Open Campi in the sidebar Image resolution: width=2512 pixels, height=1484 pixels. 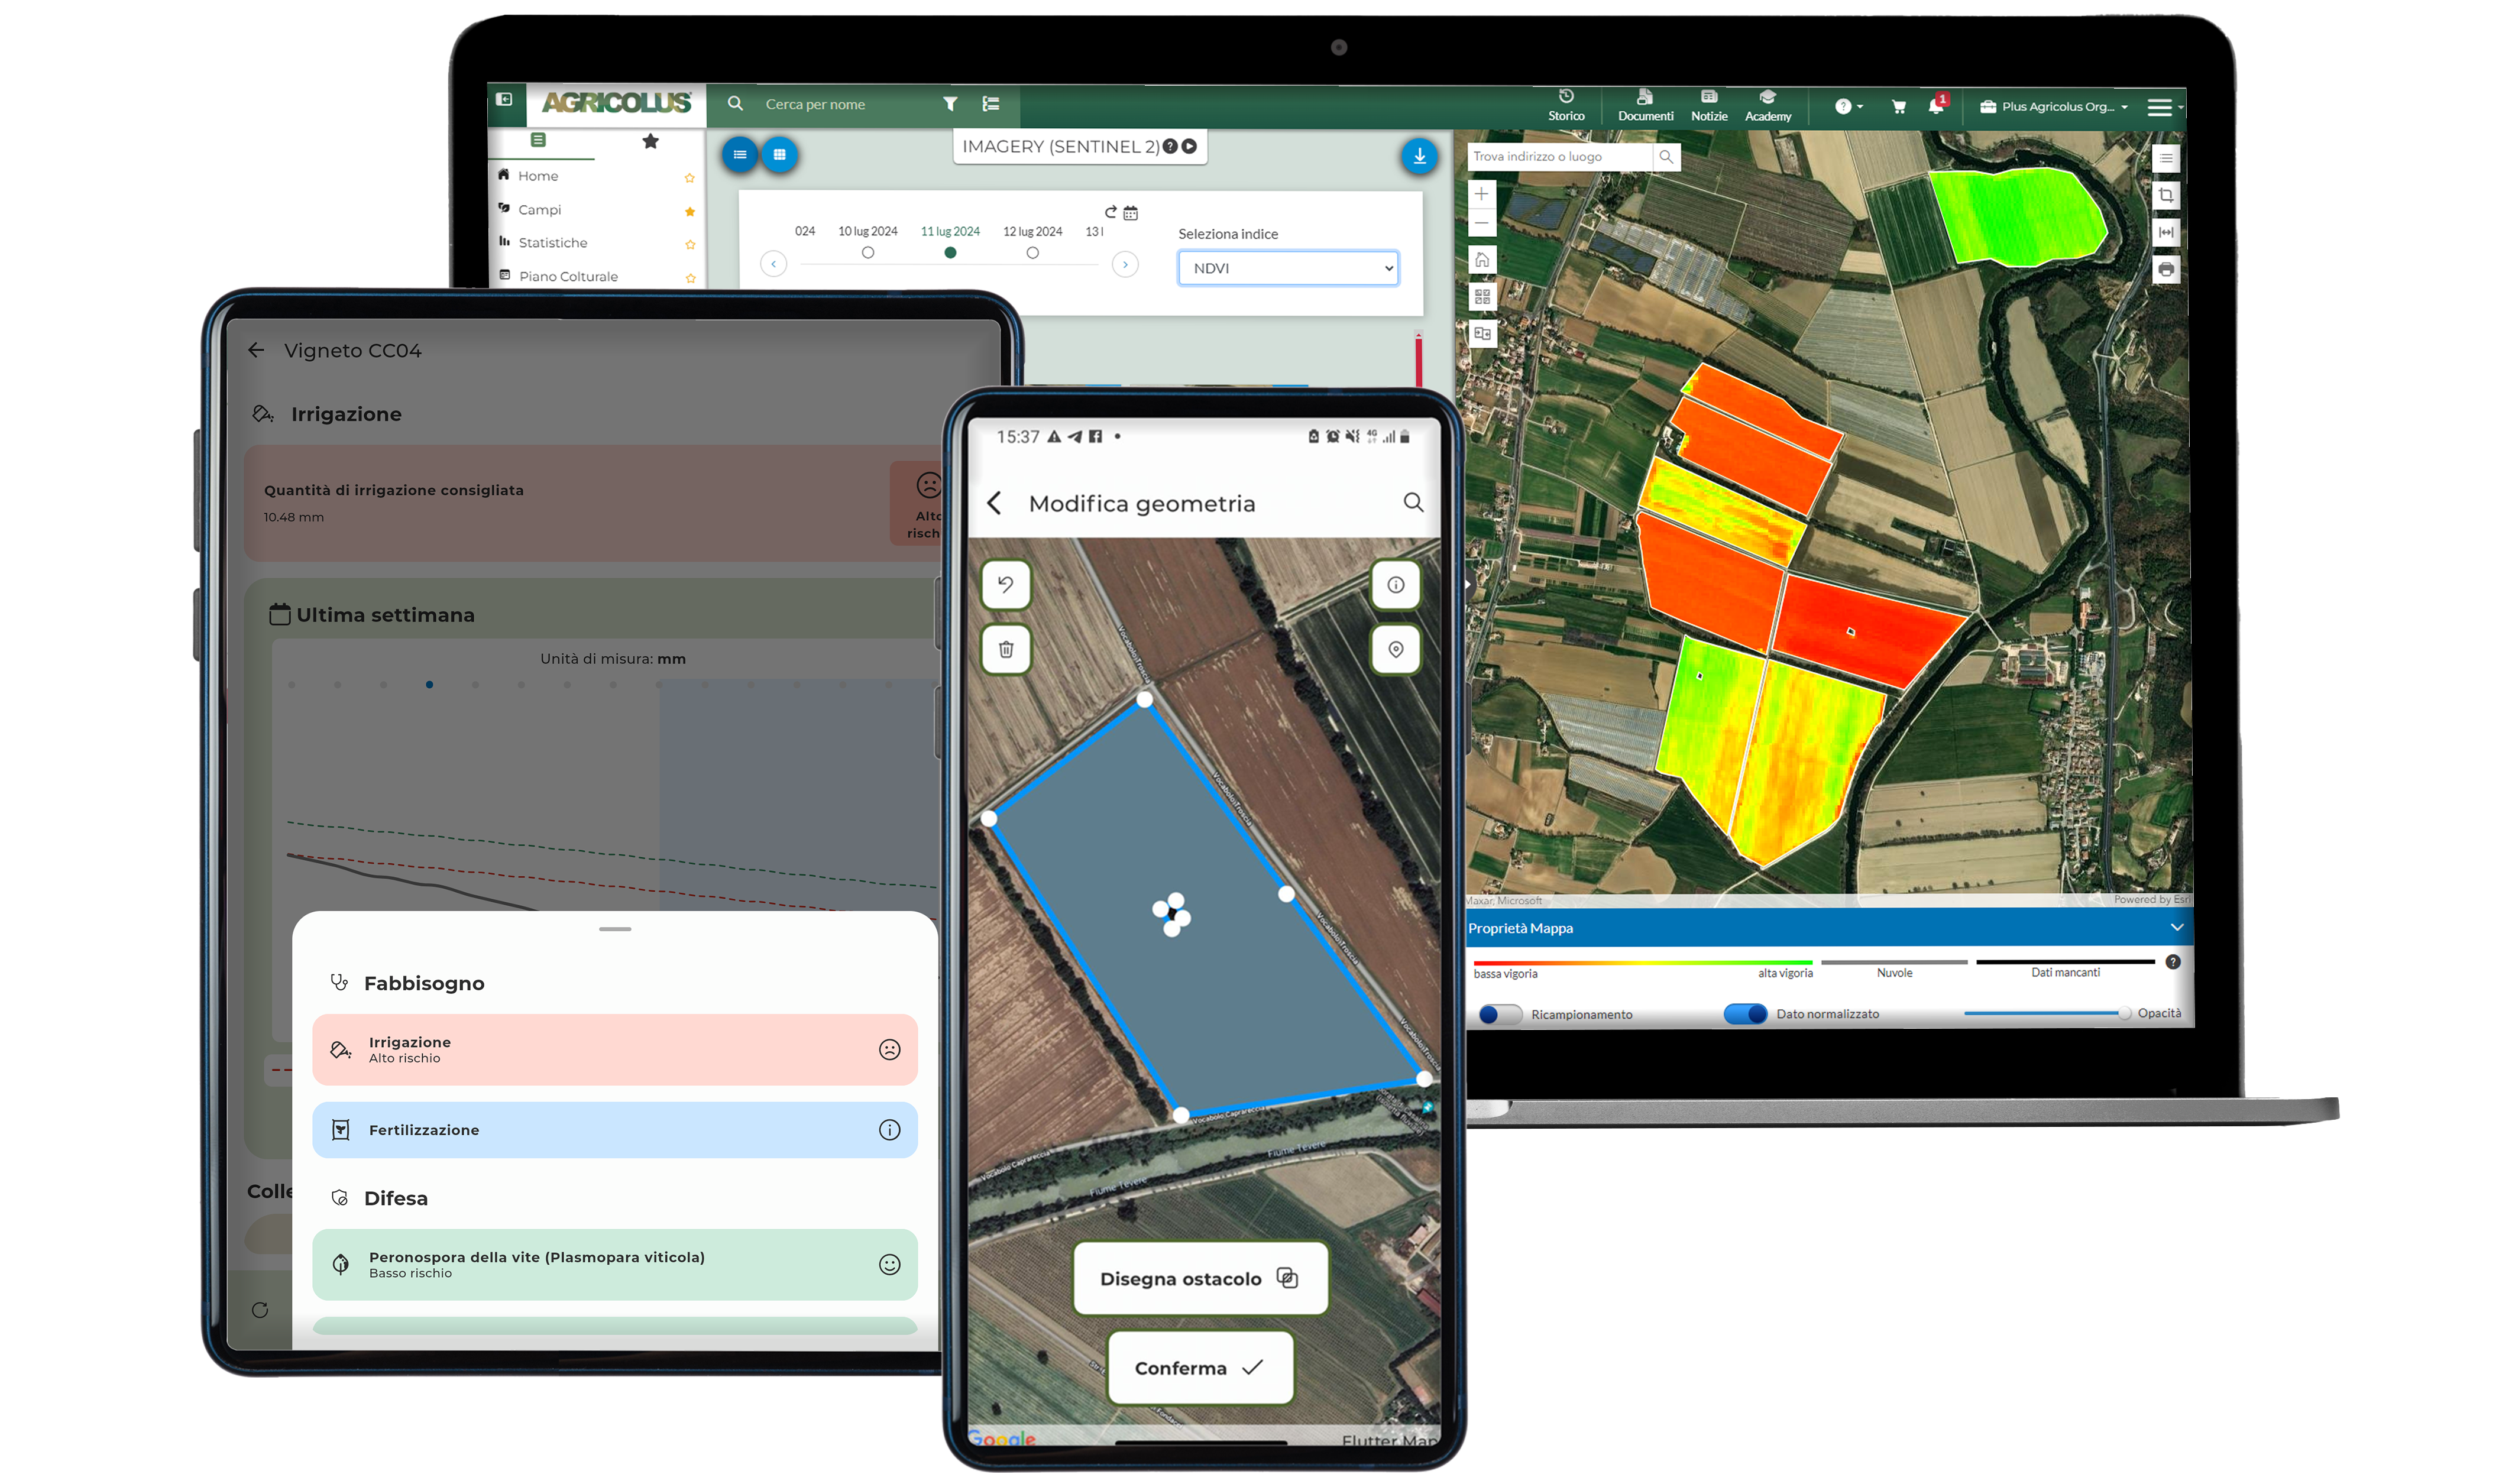click(x=539, y=210)
